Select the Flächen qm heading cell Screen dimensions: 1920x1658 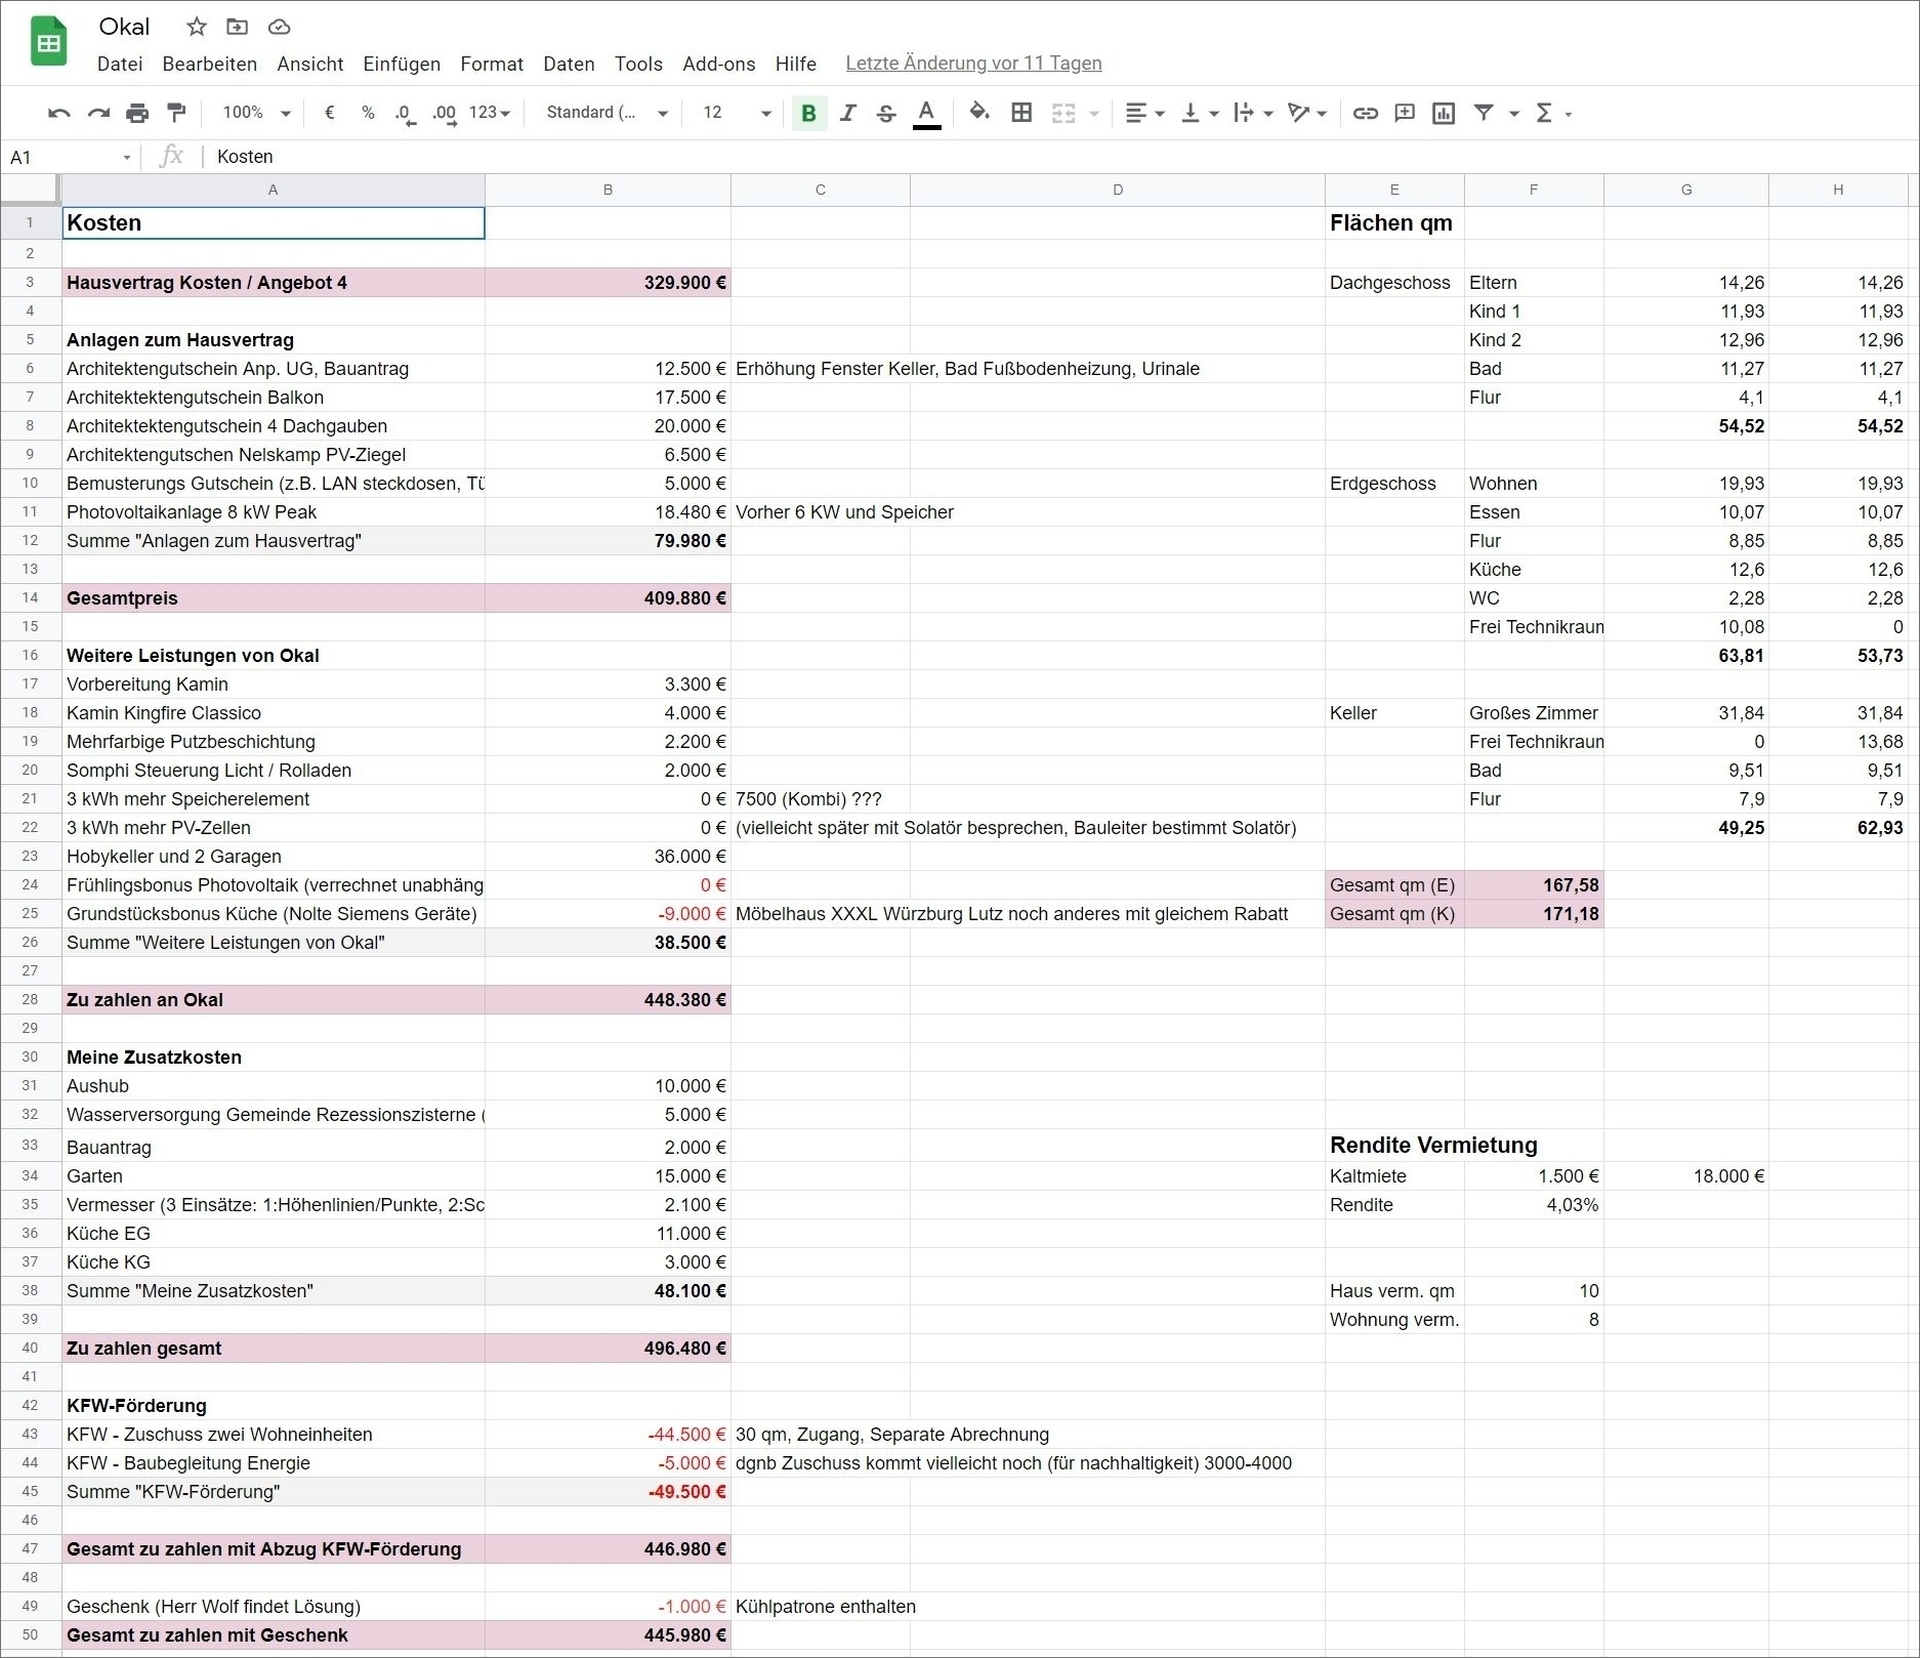1395,223
